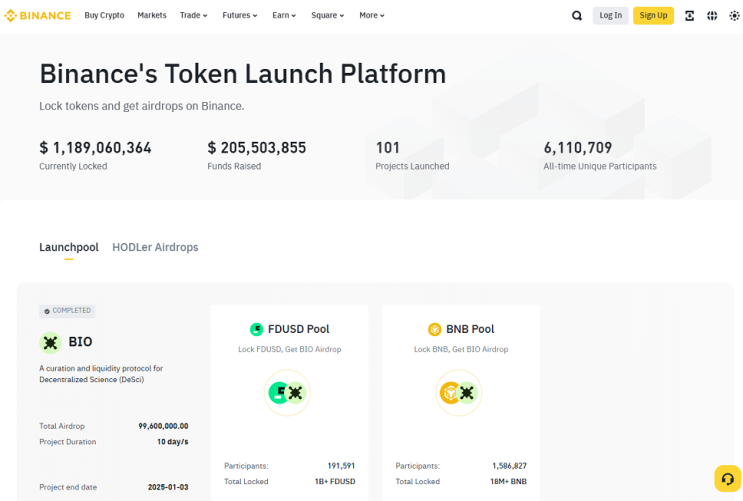
Task: Click the 18M+ BNB total locked value
Action: (508, 482)
